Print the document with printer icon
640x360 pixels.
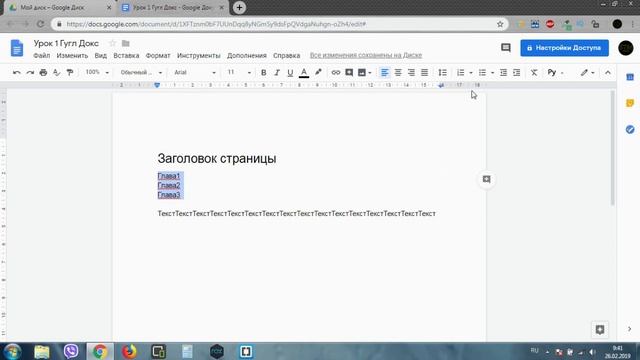[43, 73]
